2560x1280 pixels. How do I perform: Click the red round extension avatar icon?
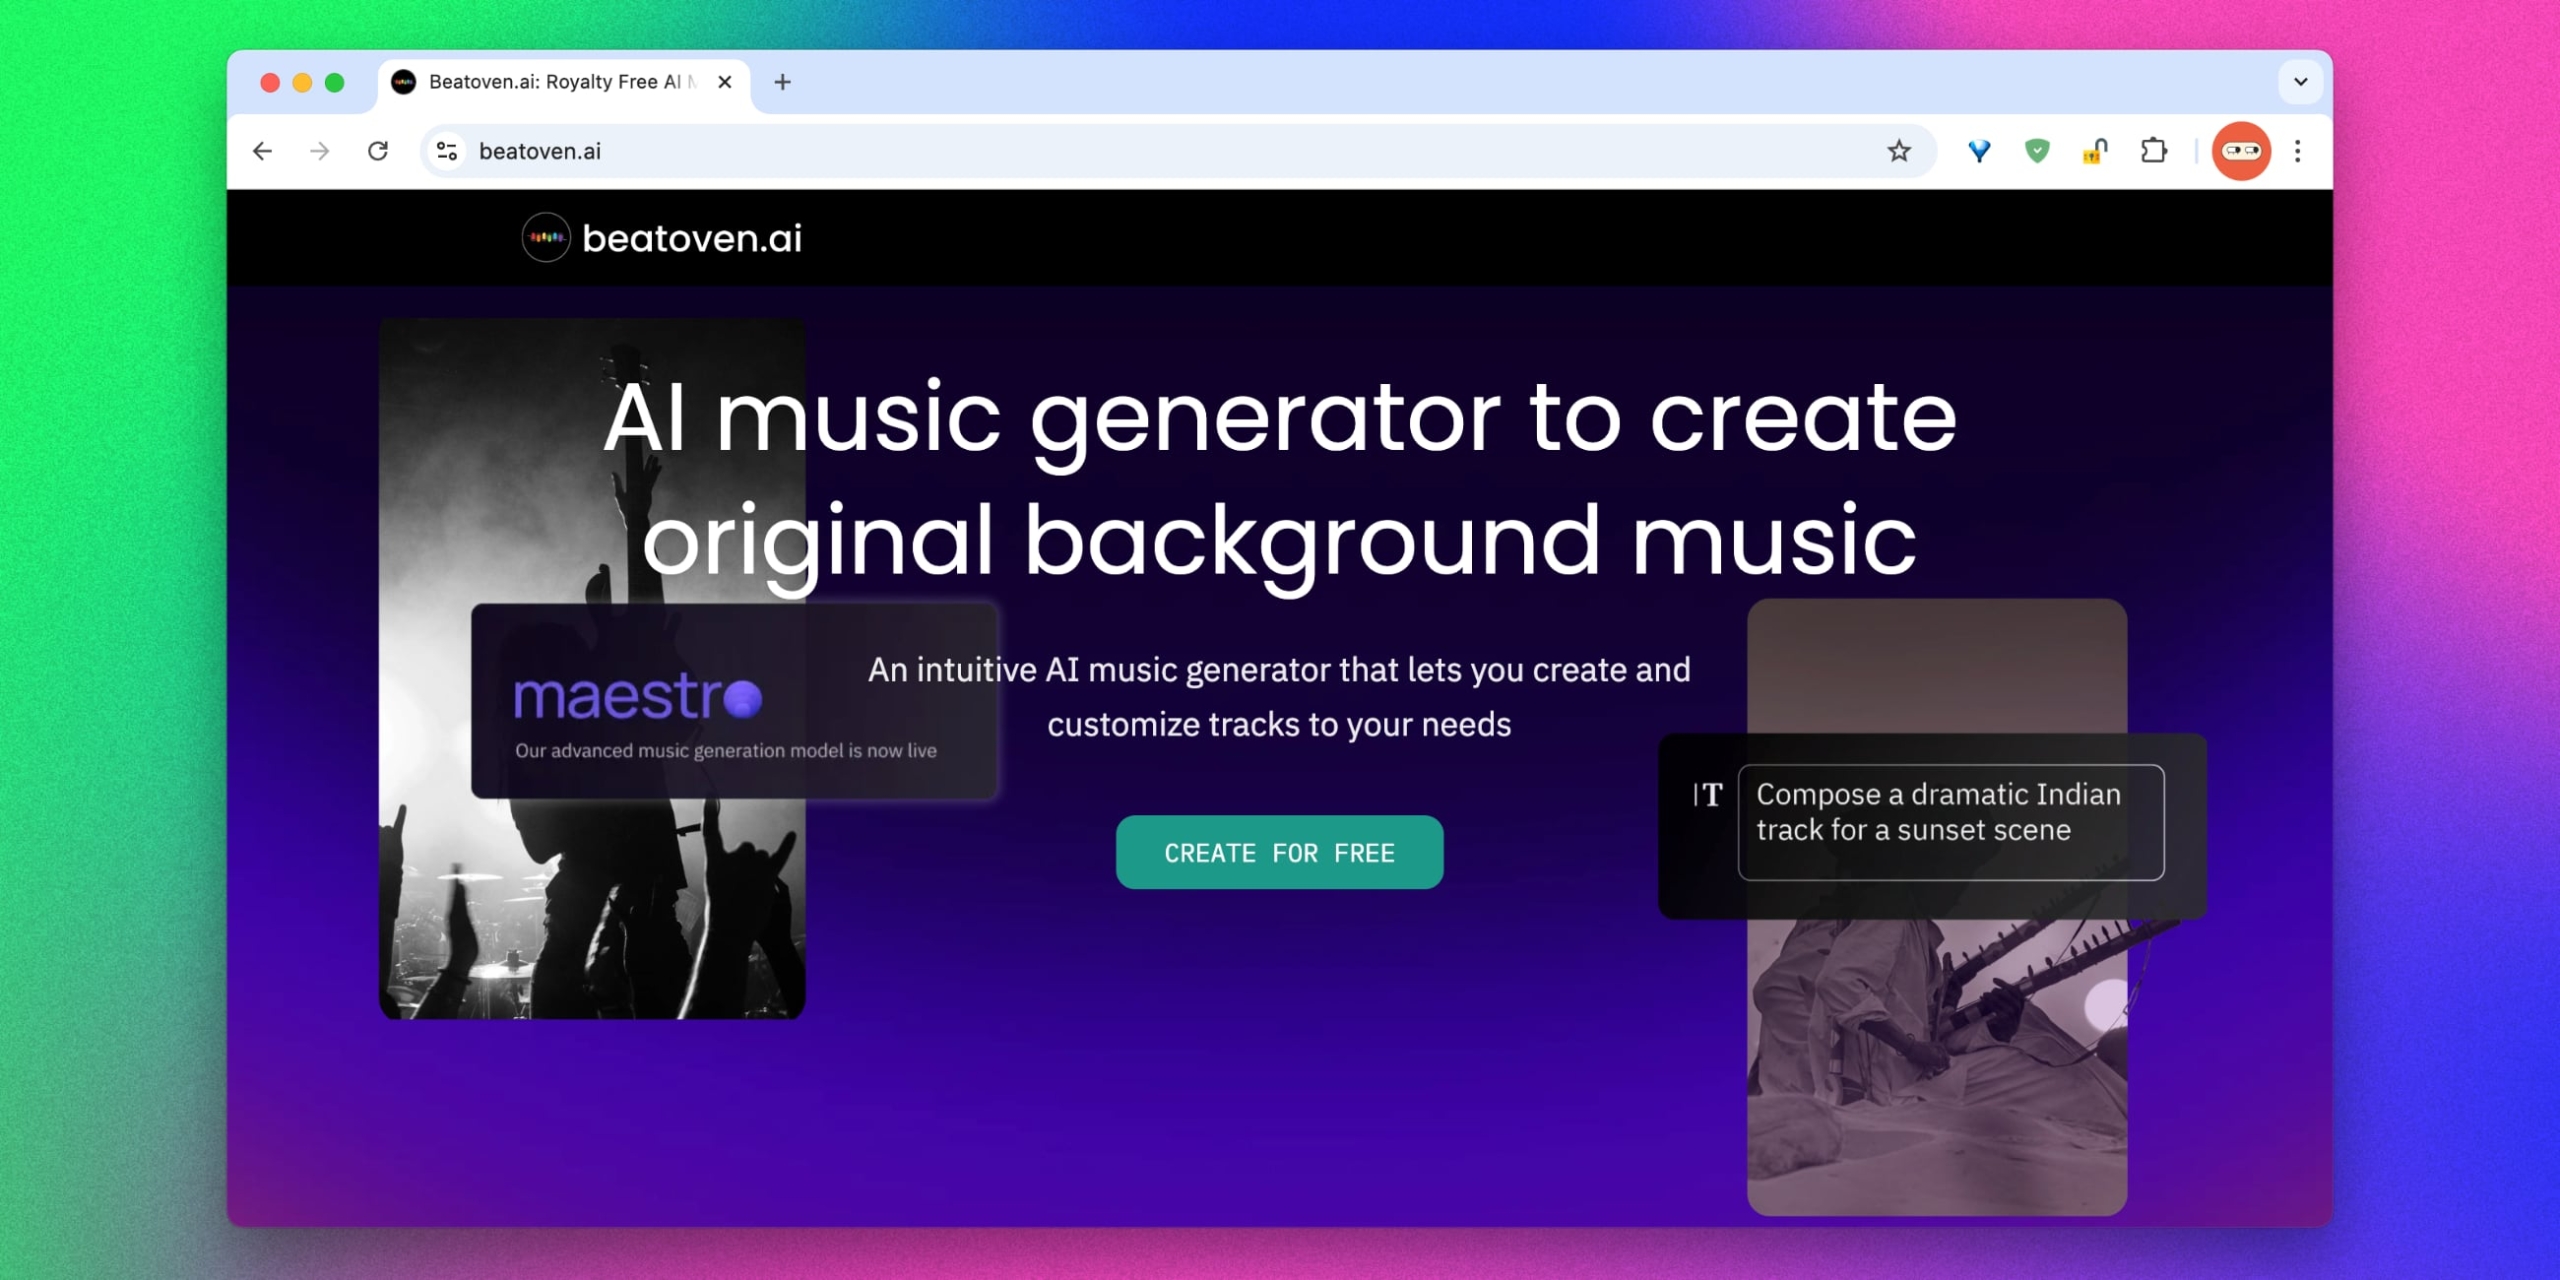click(2241, 151)
